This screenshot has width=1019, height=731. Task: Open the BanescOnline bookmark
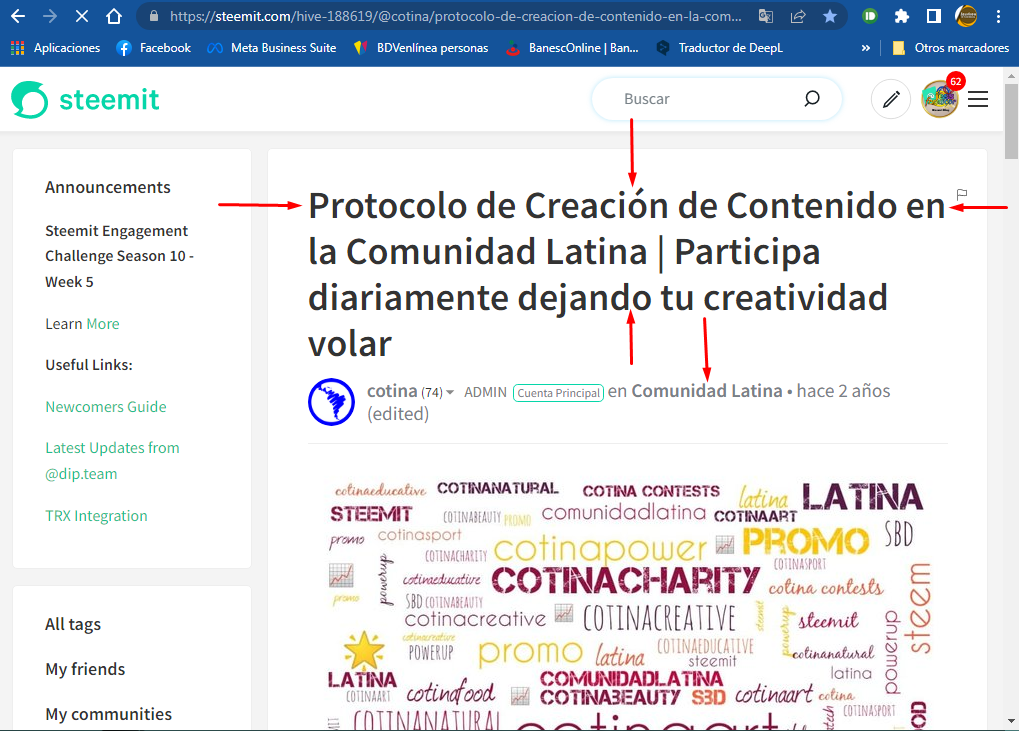573,47
